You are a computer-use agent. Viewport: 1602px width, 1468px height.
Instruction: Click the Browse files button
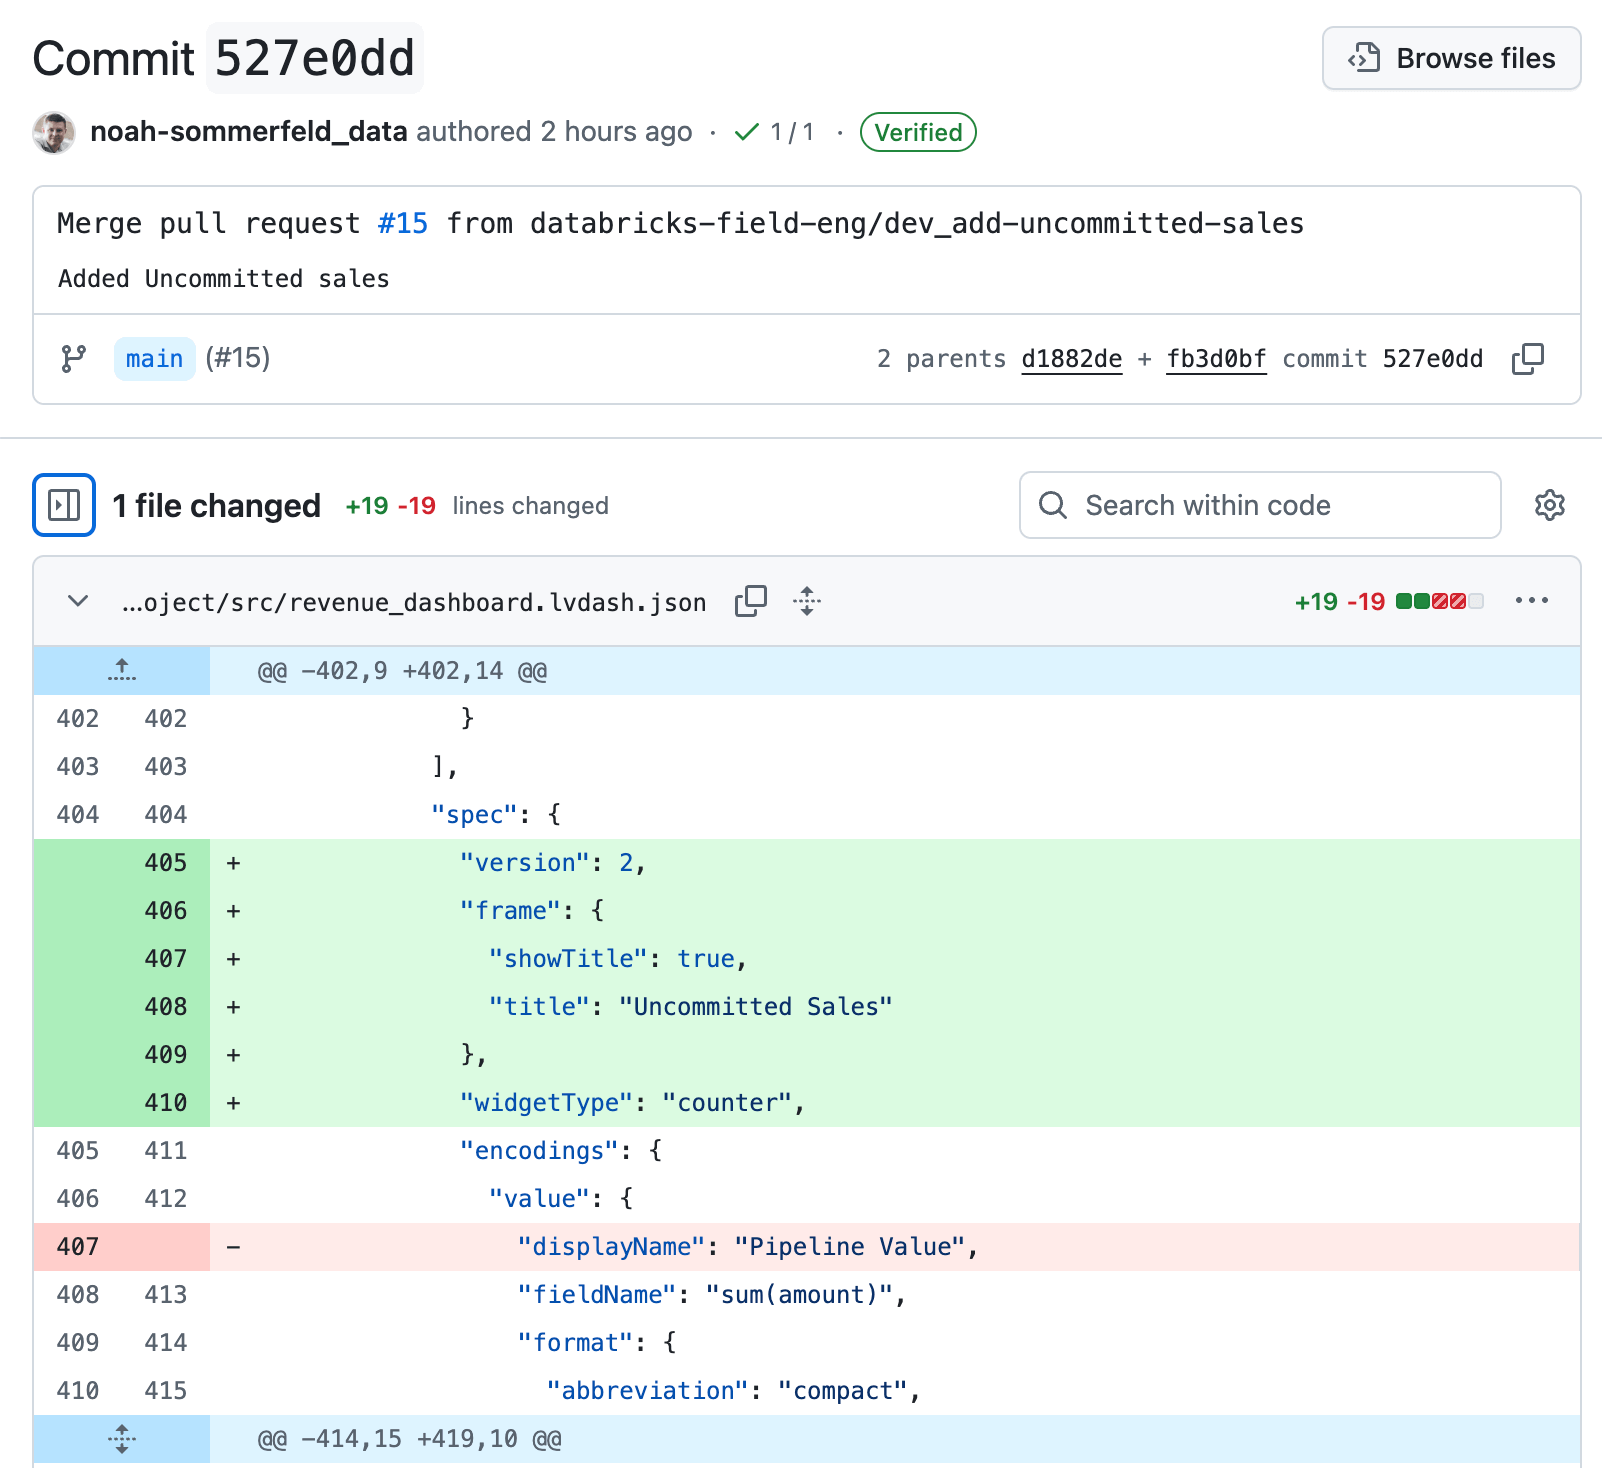pyautogui.click(x=1451, y=58)
